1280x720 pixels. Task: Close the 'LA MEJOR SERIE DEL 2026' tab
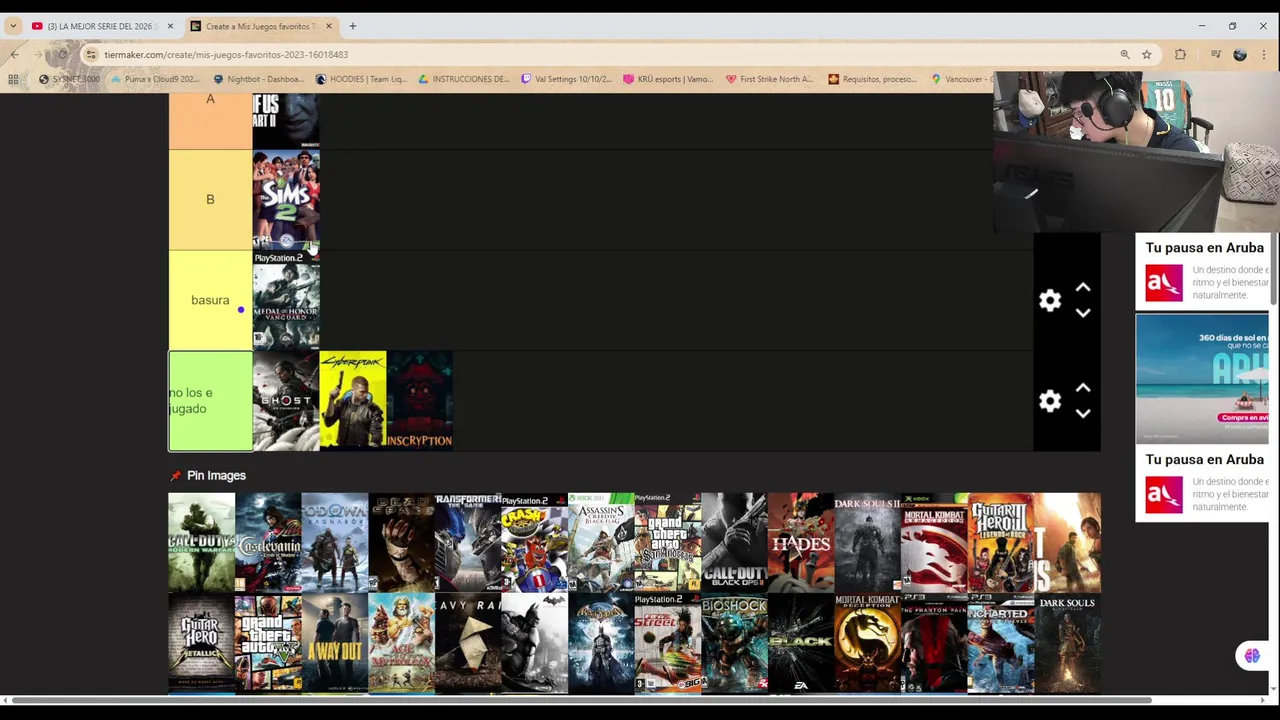(170, 26)
